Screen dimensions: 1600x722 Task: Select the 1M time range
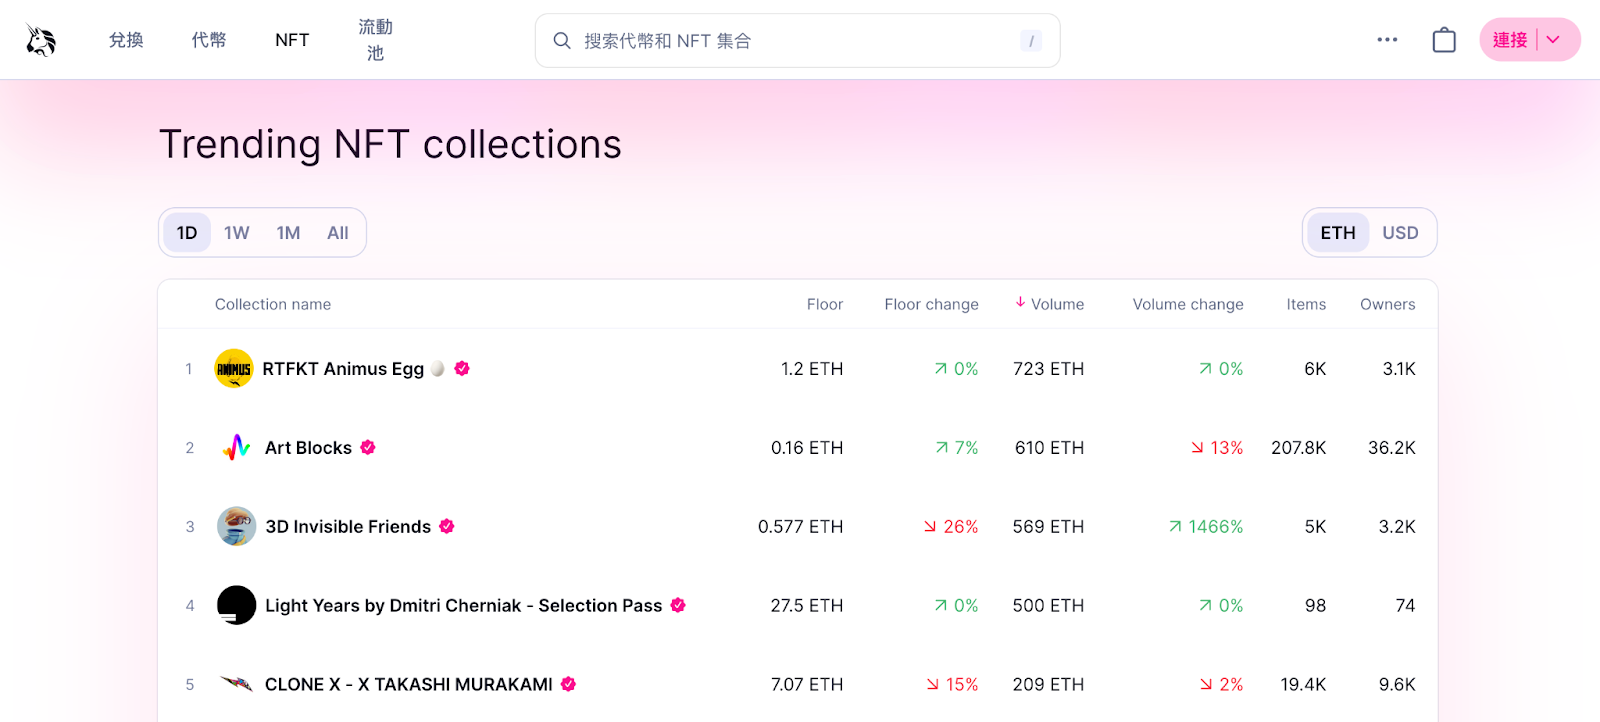[x=288, y=233]
